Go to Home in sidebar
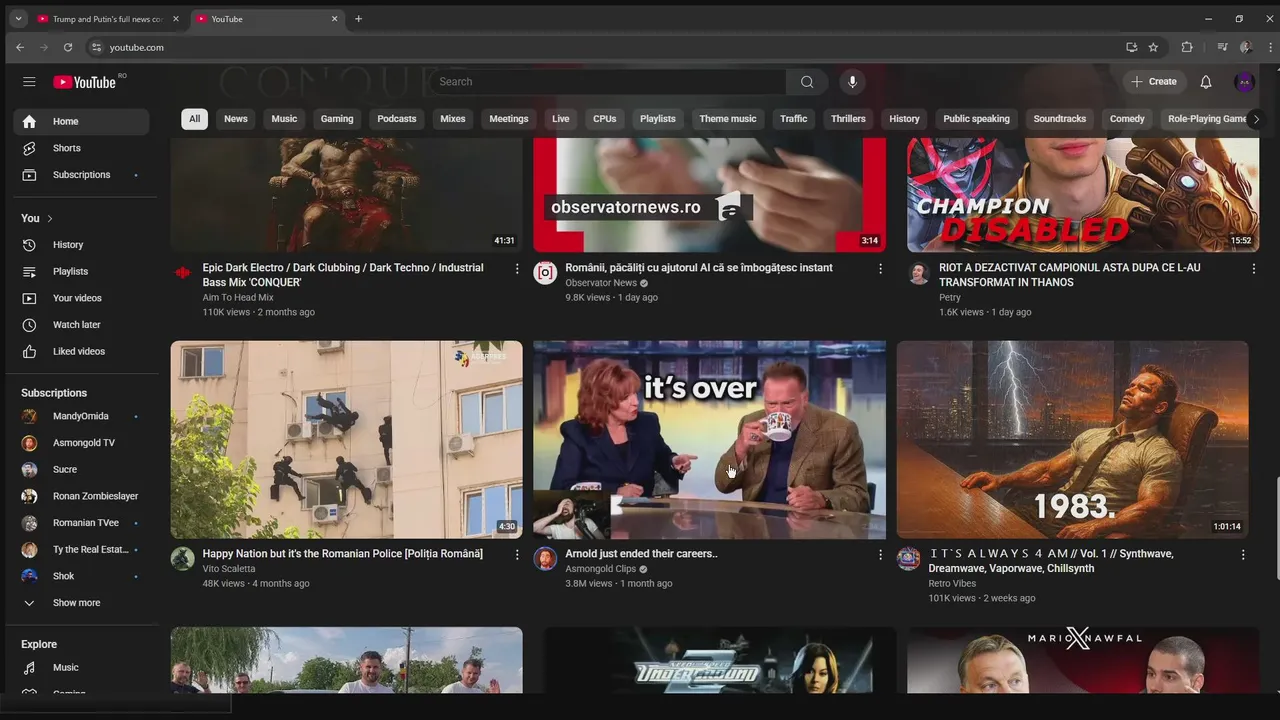 pos(80,122)
